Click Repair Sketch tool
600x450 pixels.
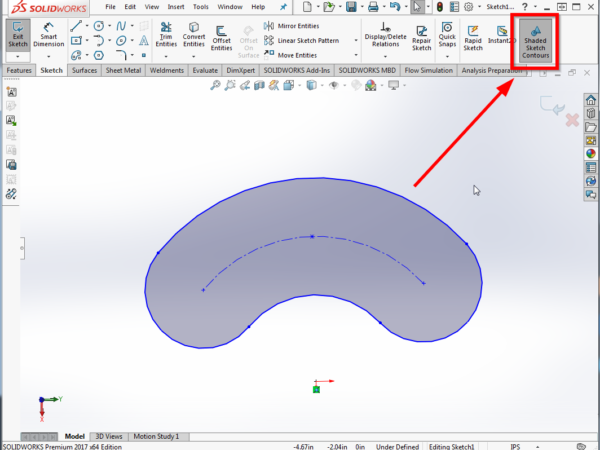coord(422,38)
